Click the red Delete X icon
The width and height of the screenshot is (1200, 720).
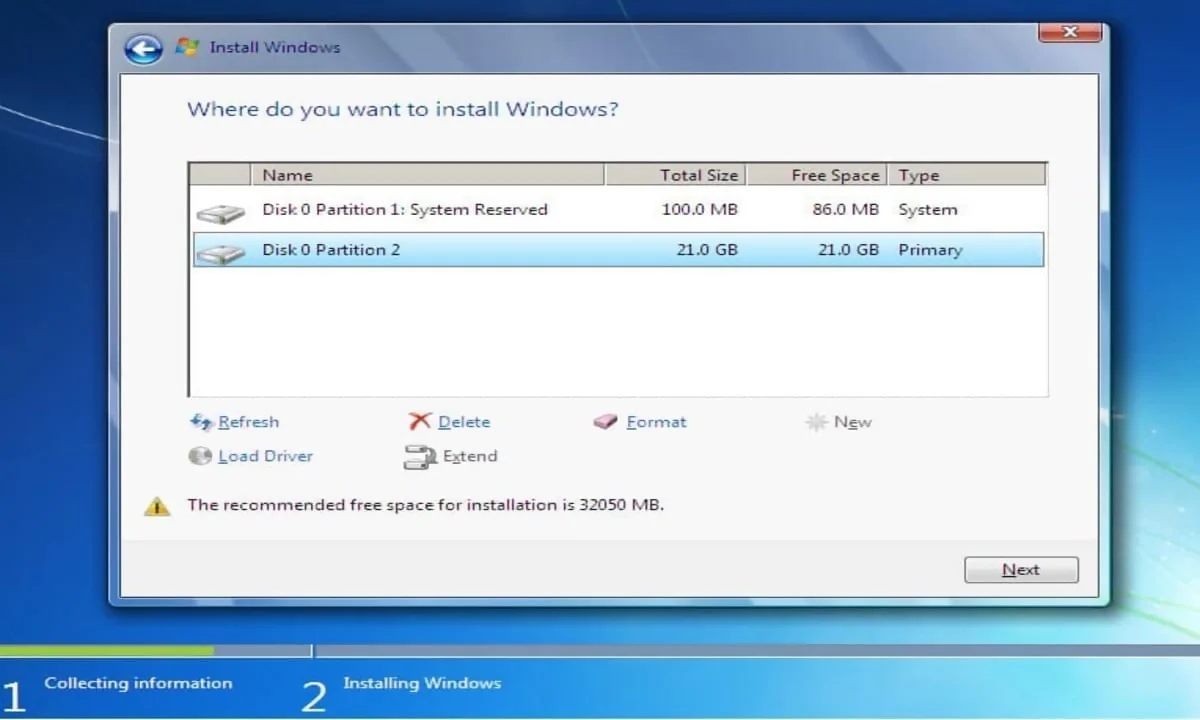[x=420, y=421]
